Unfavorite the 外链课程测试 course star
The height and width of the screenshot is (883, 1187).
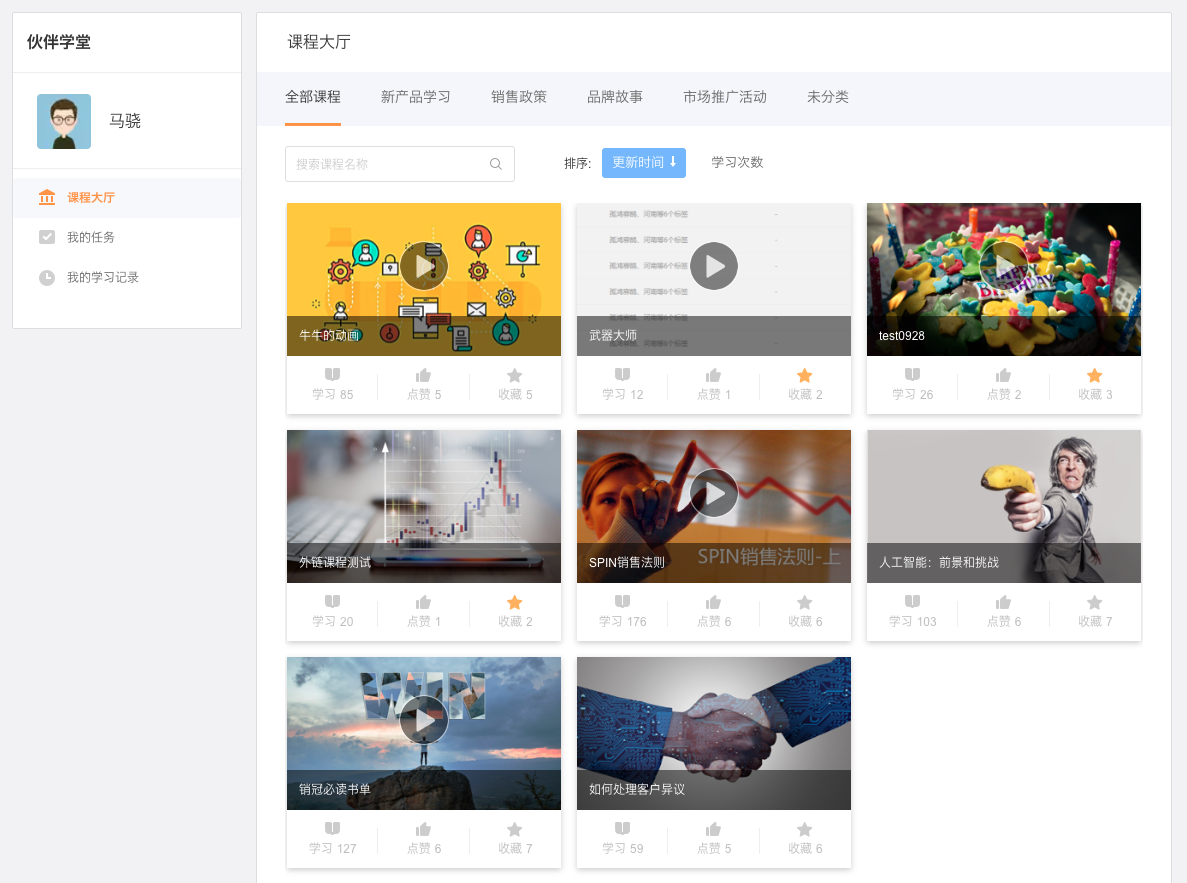515,603
